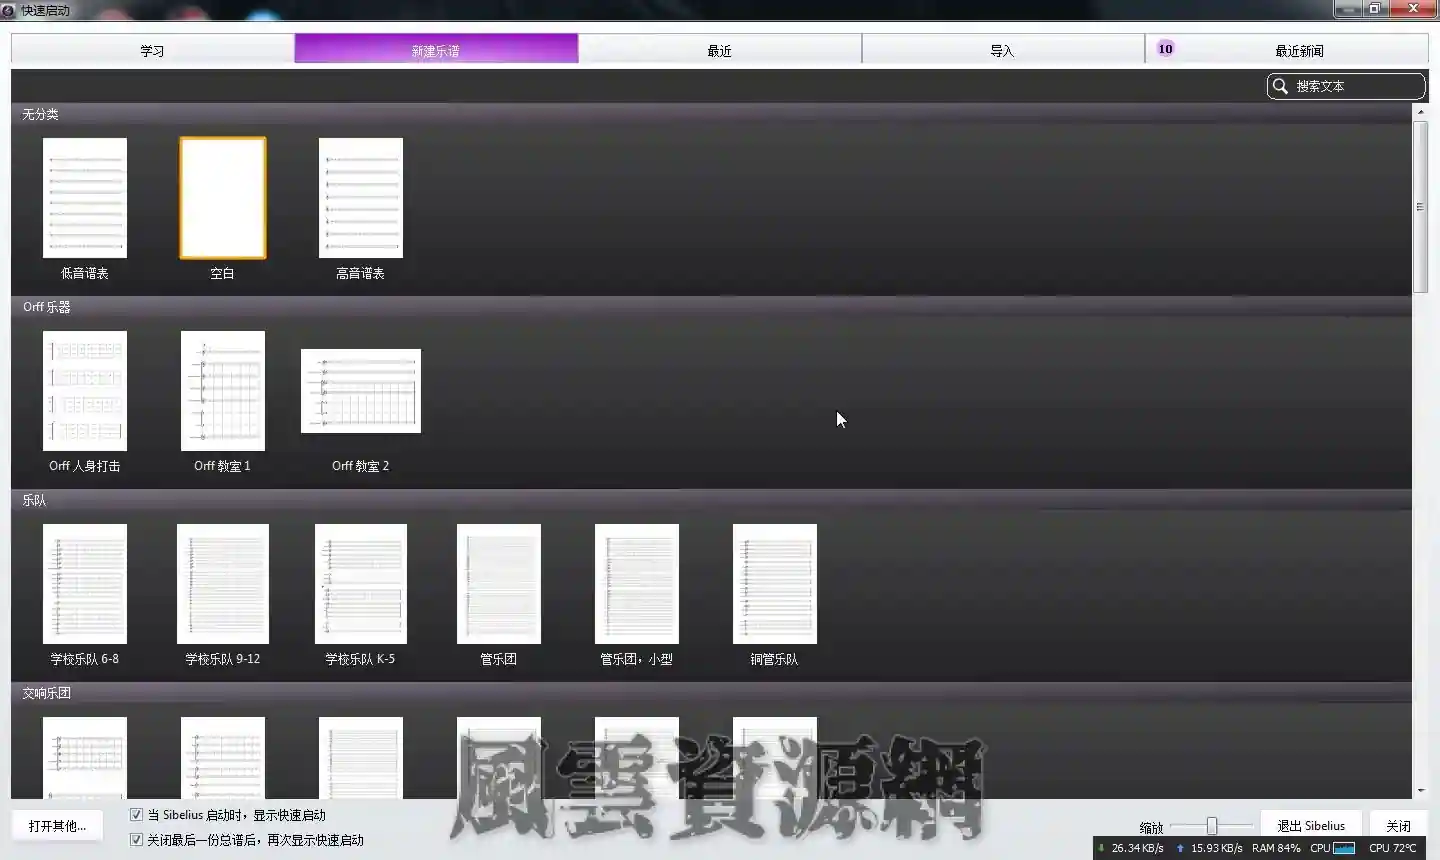Image resolution: width=1440 pixels, height=860 pixels.
Task: Pick the 学校乐队 9-12 template
Action: click(x=223, y=584)
